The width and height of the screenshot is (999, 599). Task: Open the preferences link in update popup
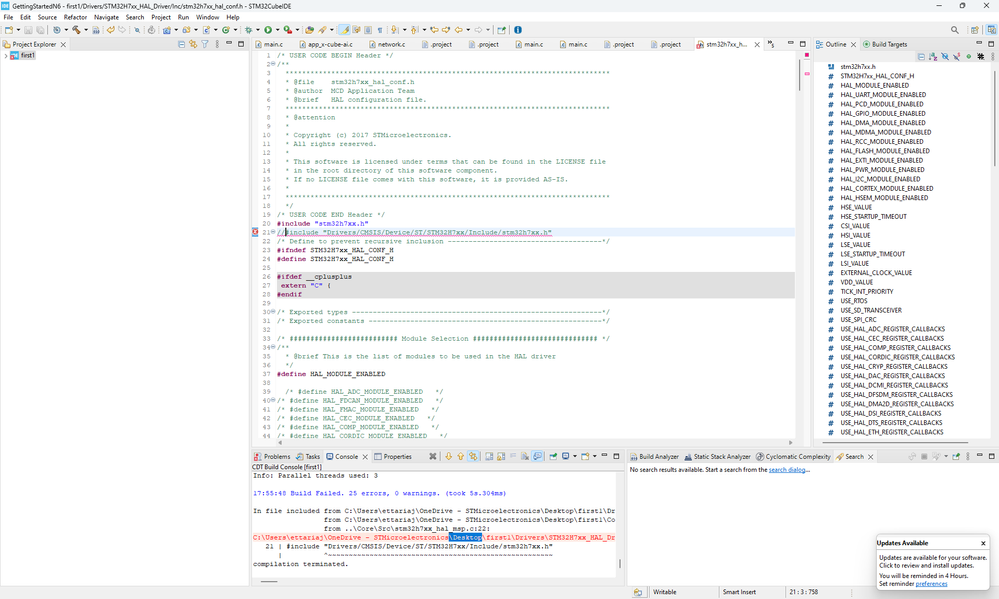click(931, 583)
